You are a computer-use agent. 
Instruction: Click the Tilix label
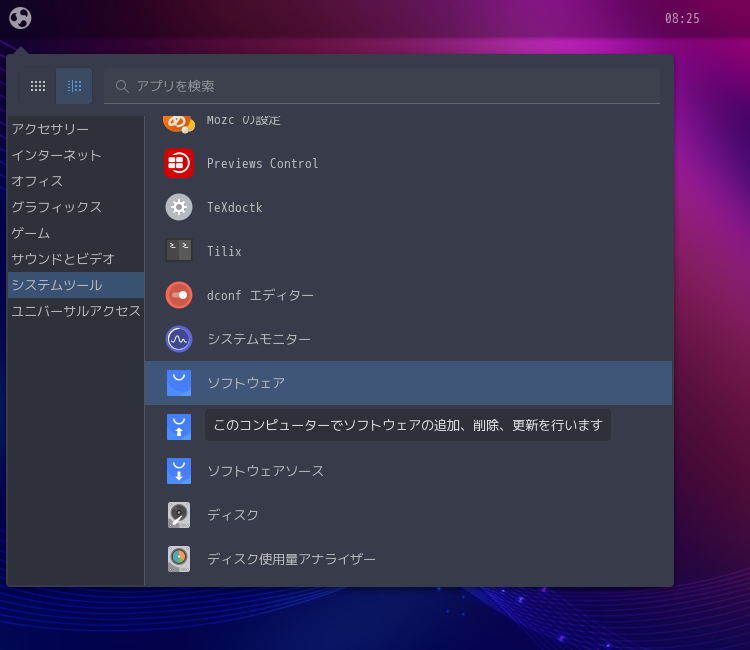pos(224,252)
